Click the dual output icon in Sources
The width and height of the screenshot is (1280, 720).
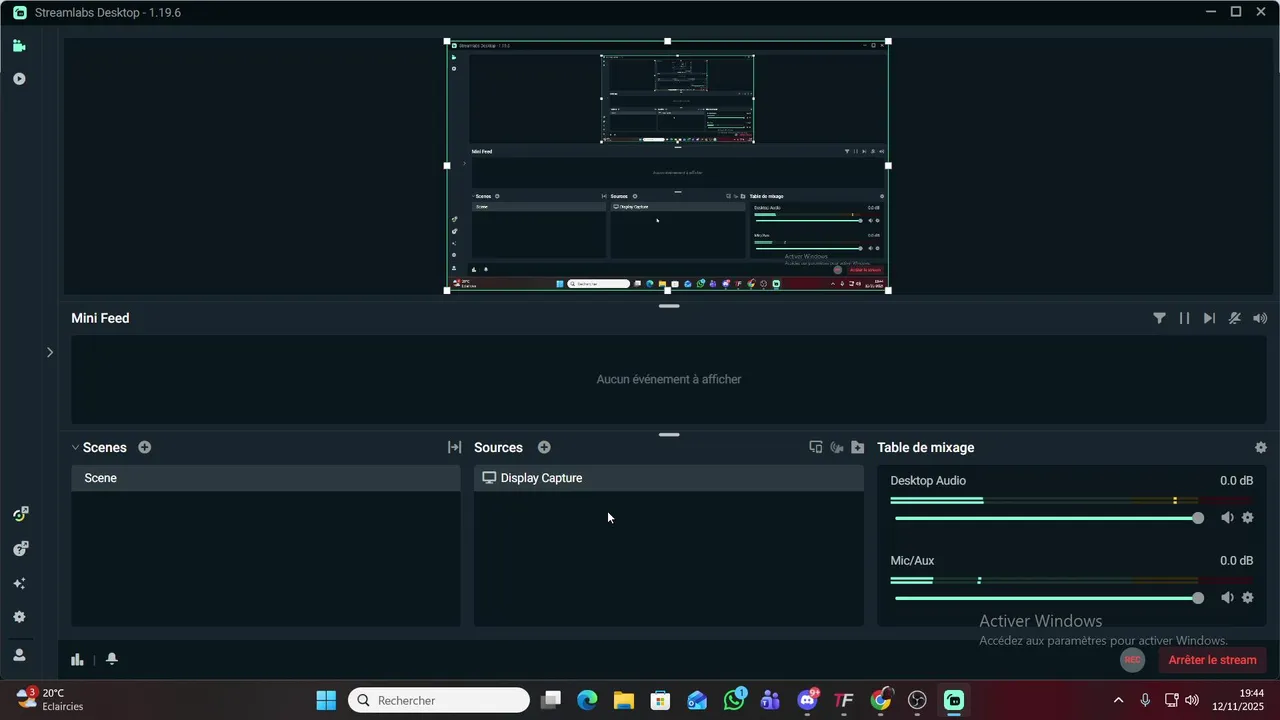point(816,447)
